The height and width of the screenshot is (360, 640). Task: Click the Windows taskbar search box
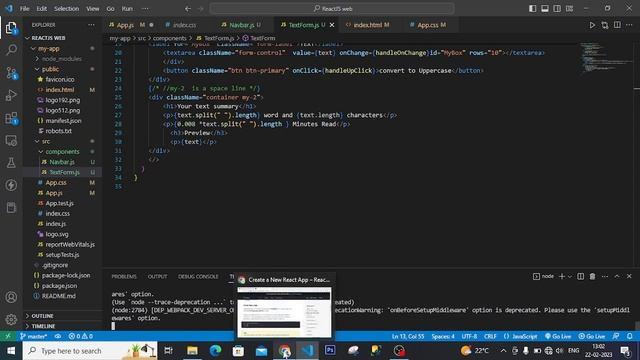coord(90,351)
